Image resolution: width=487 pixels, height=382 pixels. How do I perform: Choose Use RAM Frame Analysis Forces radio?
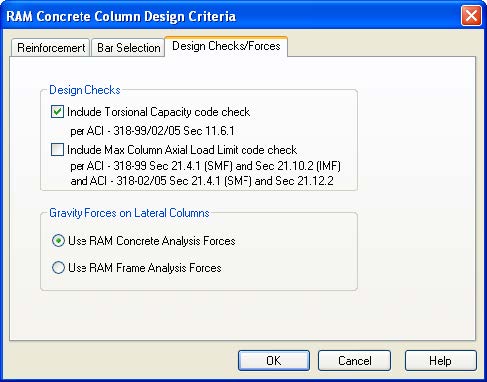pos(58,267)
